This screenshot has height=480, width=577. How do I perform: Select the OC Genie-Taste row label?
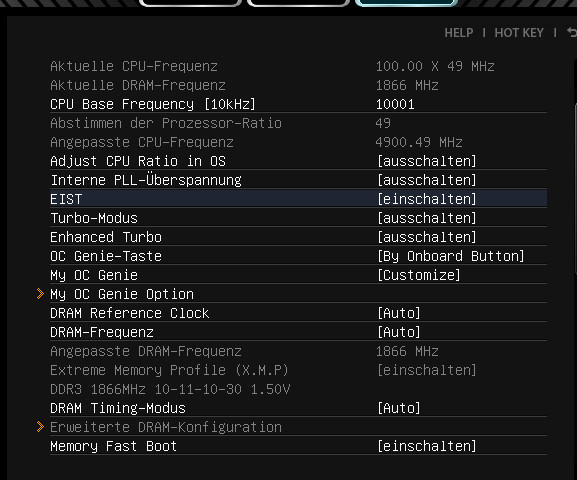pos(106,256)
